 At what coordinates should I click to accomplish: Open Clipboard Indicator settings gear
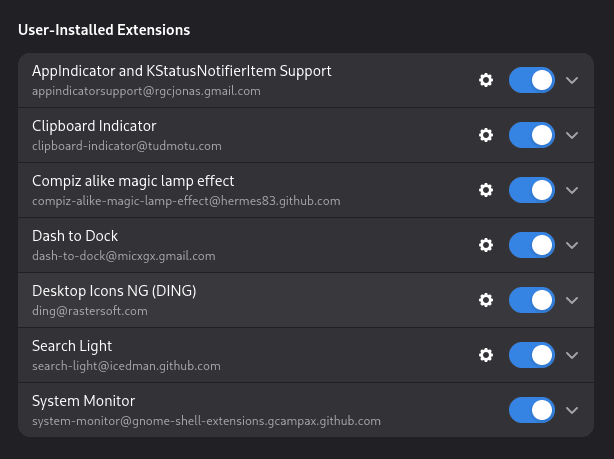[x=486, y=135]
